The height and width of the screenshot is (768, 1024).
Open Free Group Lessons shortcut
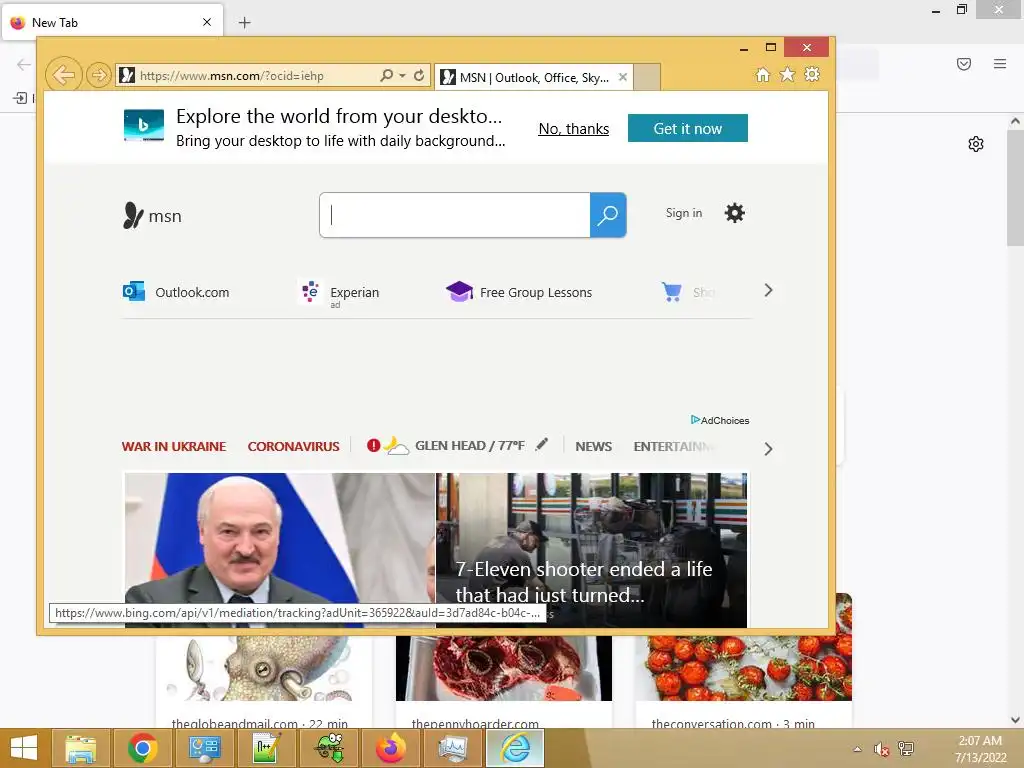519,292
